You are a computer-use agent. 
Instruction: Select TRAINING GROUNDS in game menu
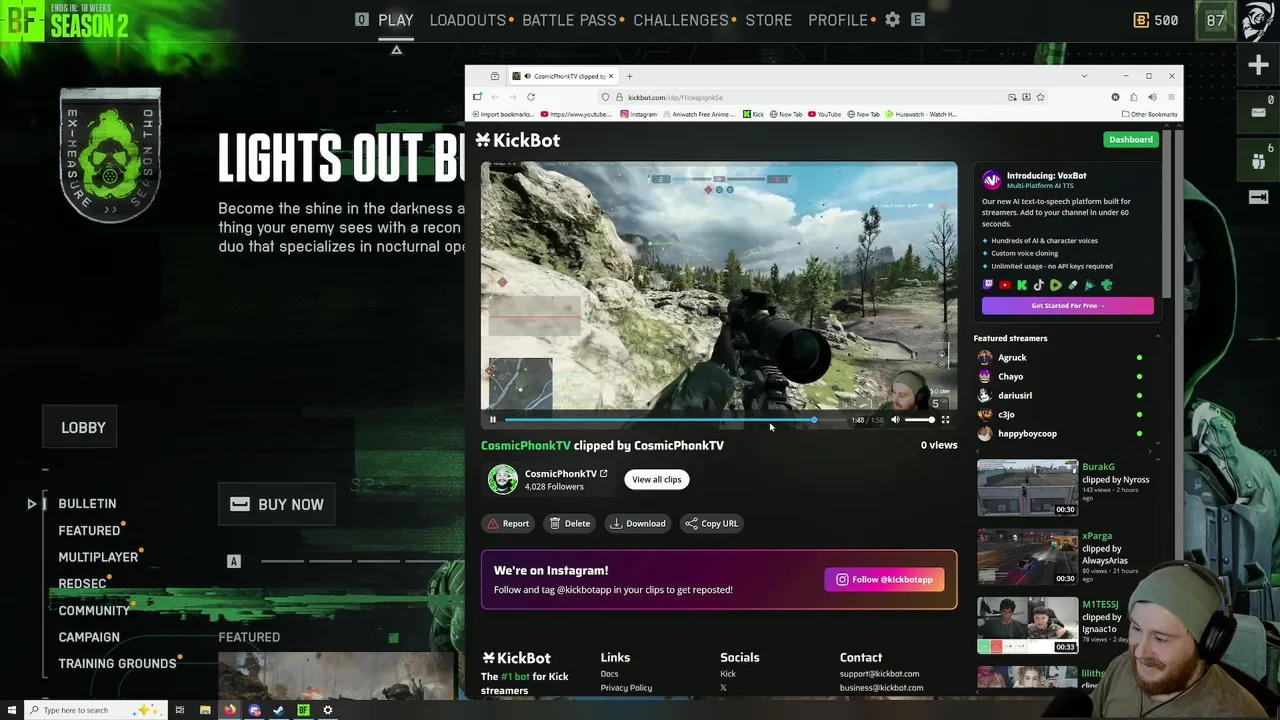click(x=117, y=664)
